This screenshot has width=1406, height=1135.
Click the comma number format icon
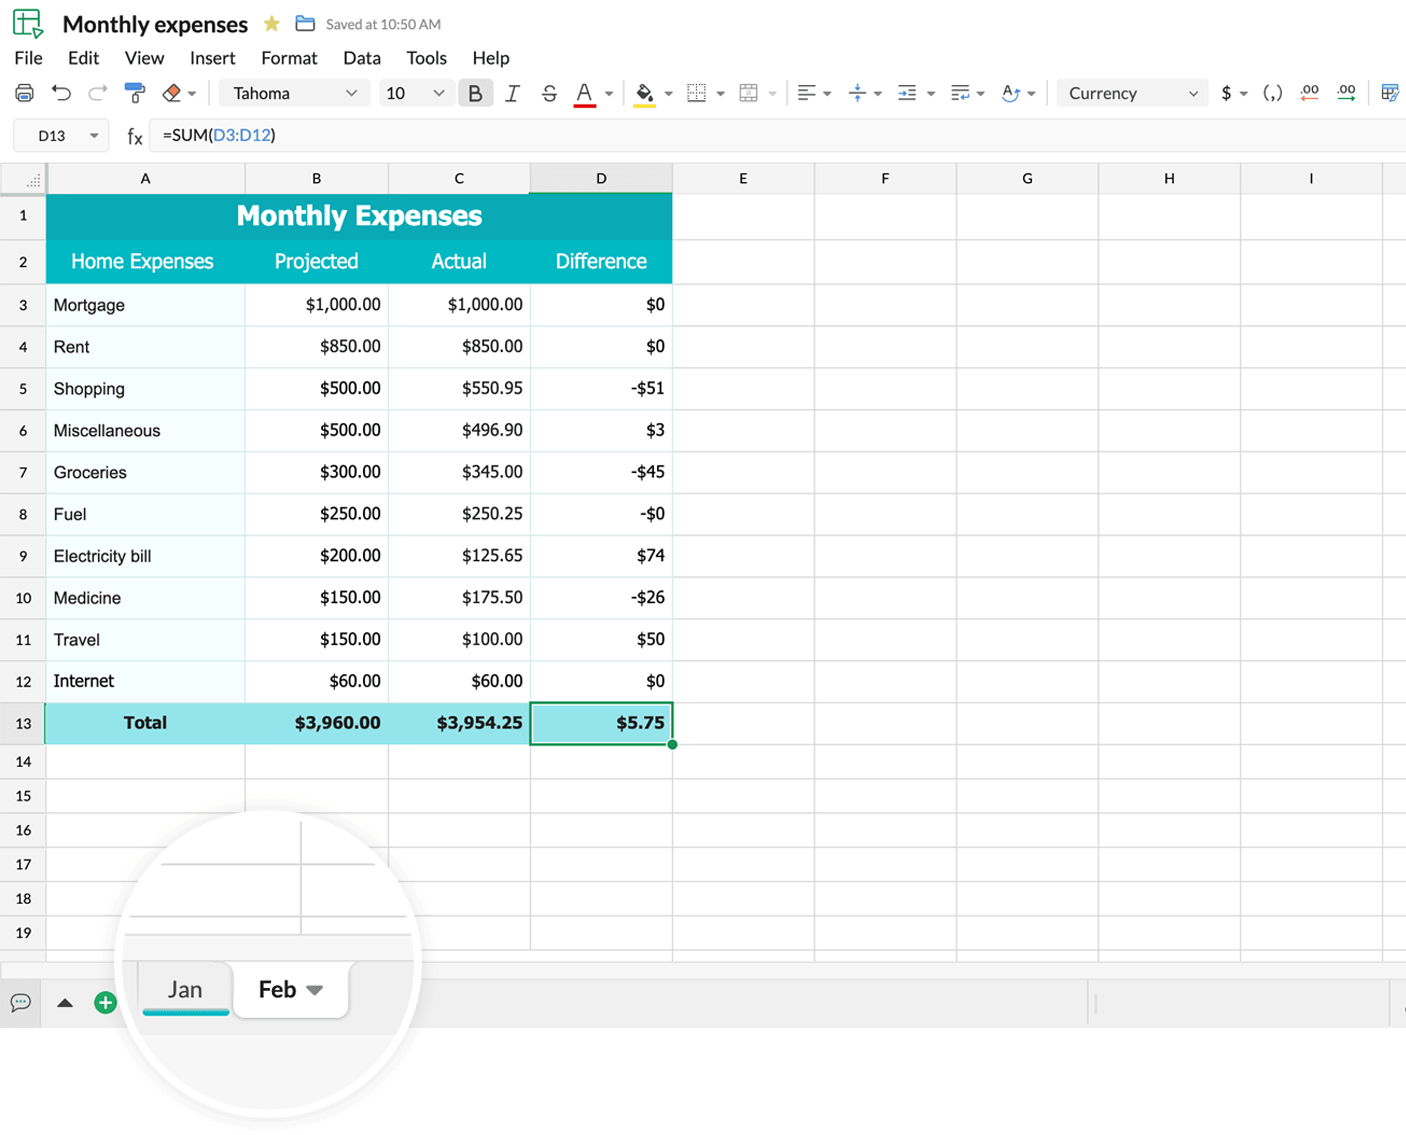(1272, 92)
